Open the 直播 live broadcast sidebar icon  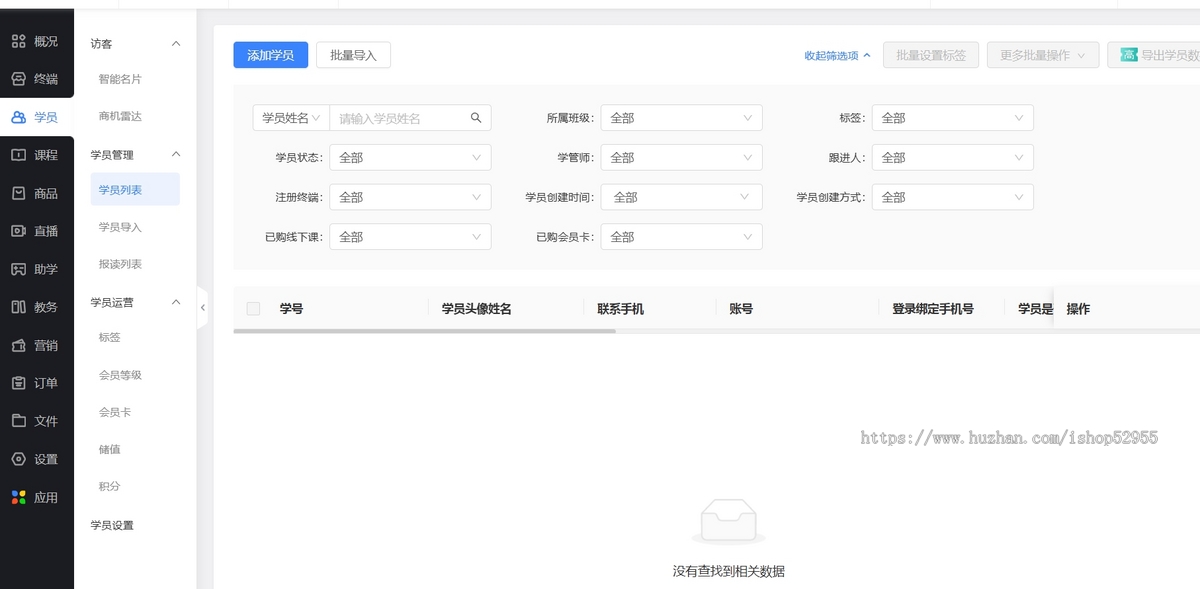18,231
